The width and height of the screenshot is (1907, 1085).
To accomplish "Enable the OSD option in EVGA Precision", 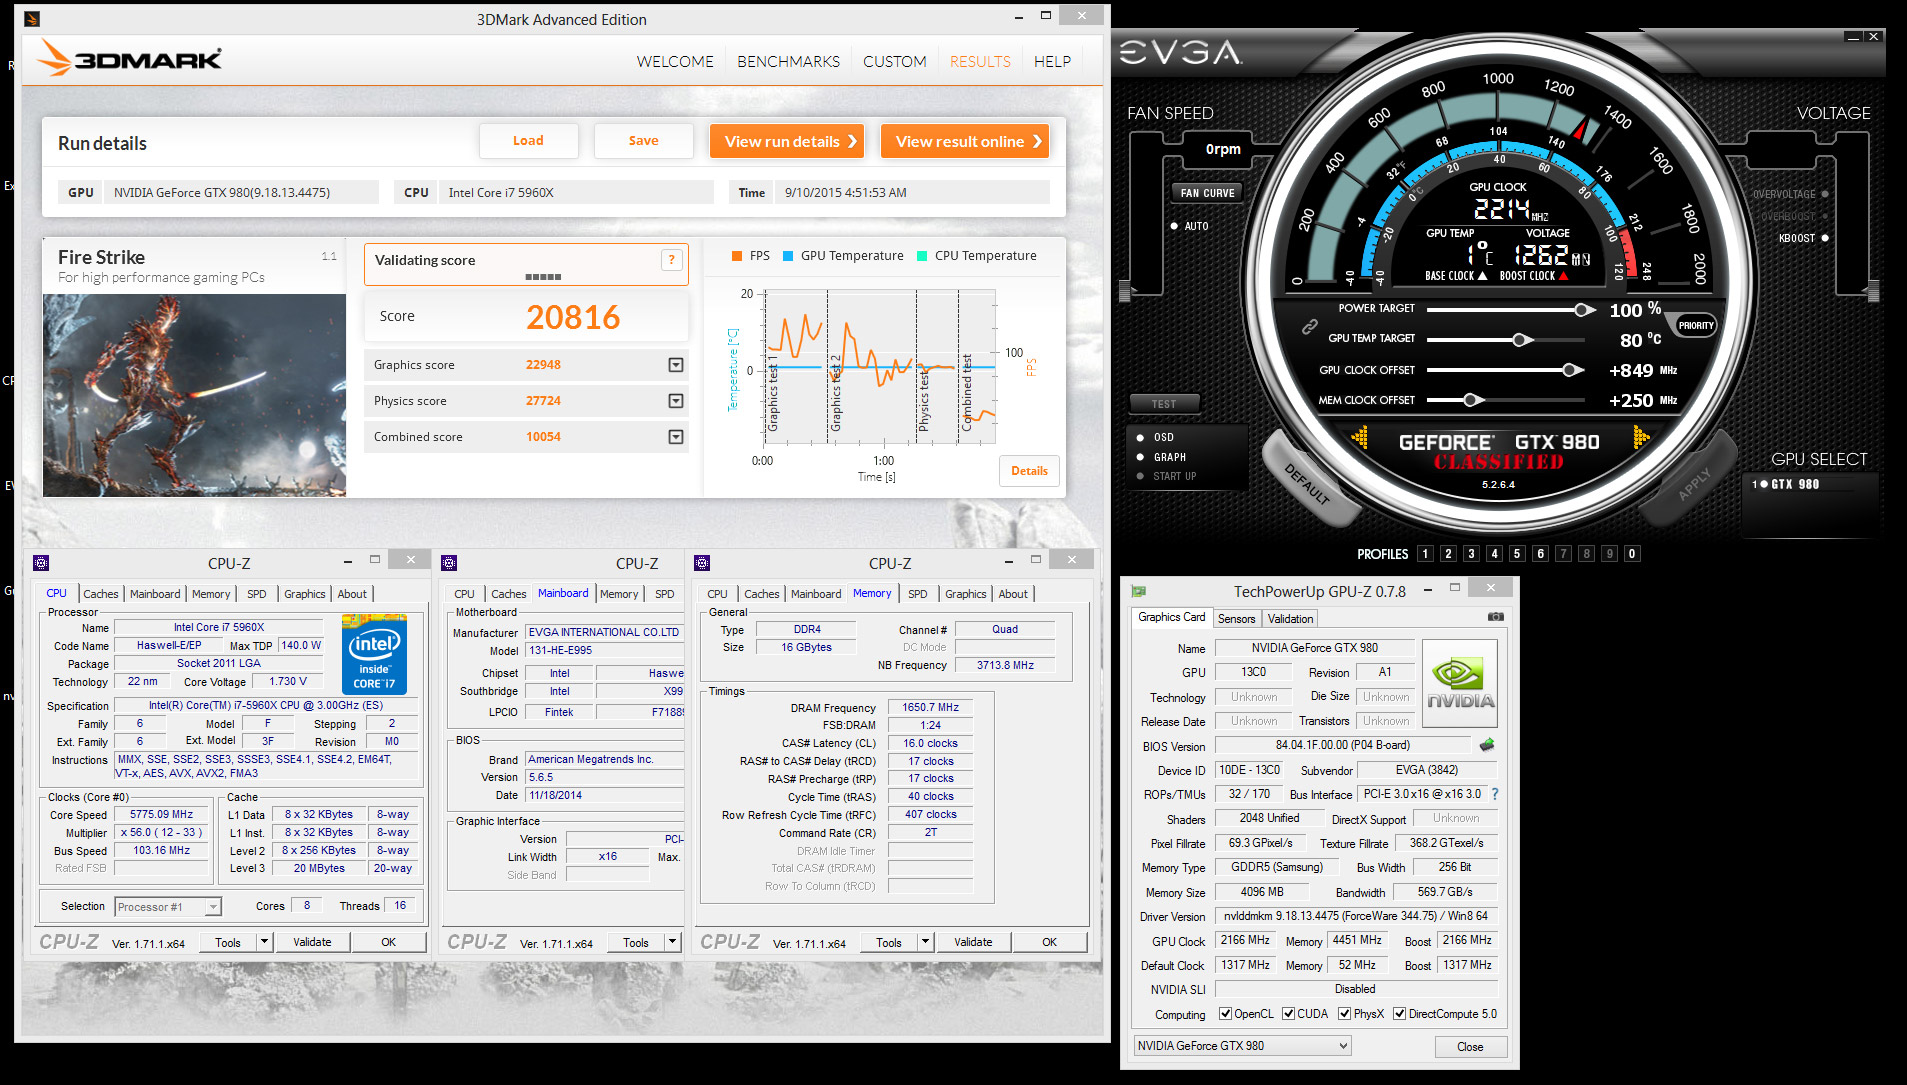I will pyautogui.click(x=1141, y=437).
